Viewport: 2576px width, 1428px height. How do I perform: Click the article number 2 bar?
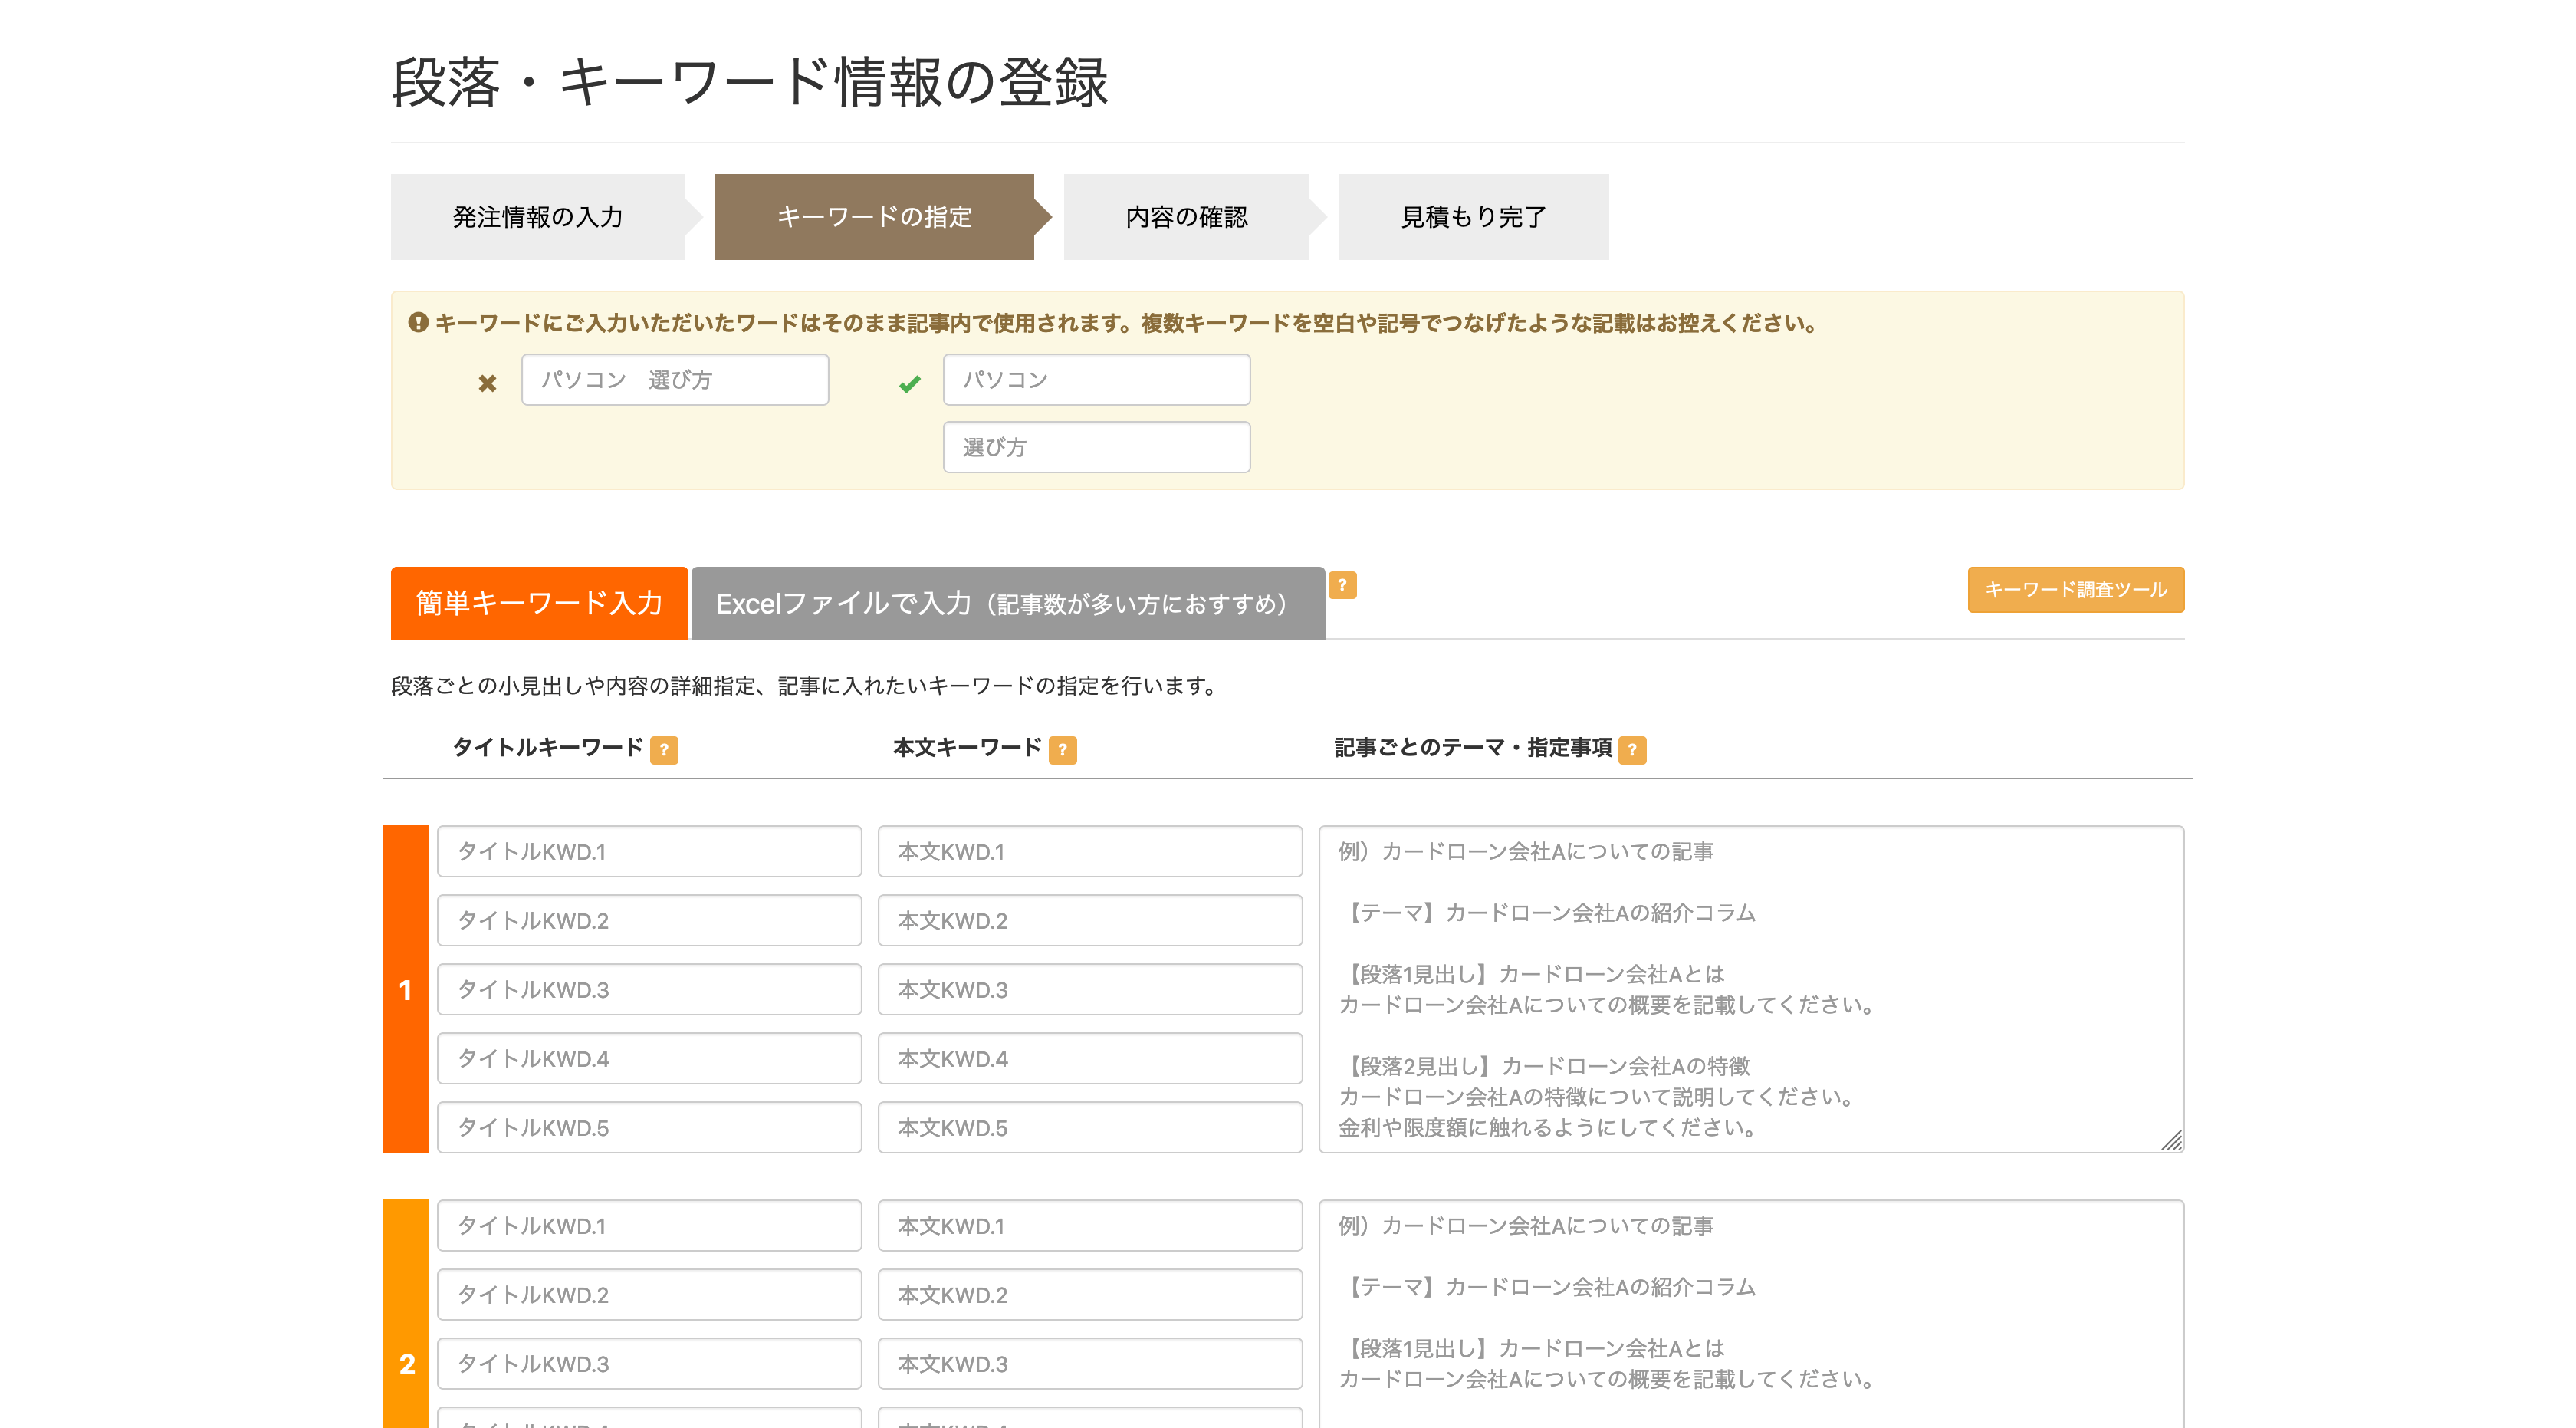click(406, 1314)
